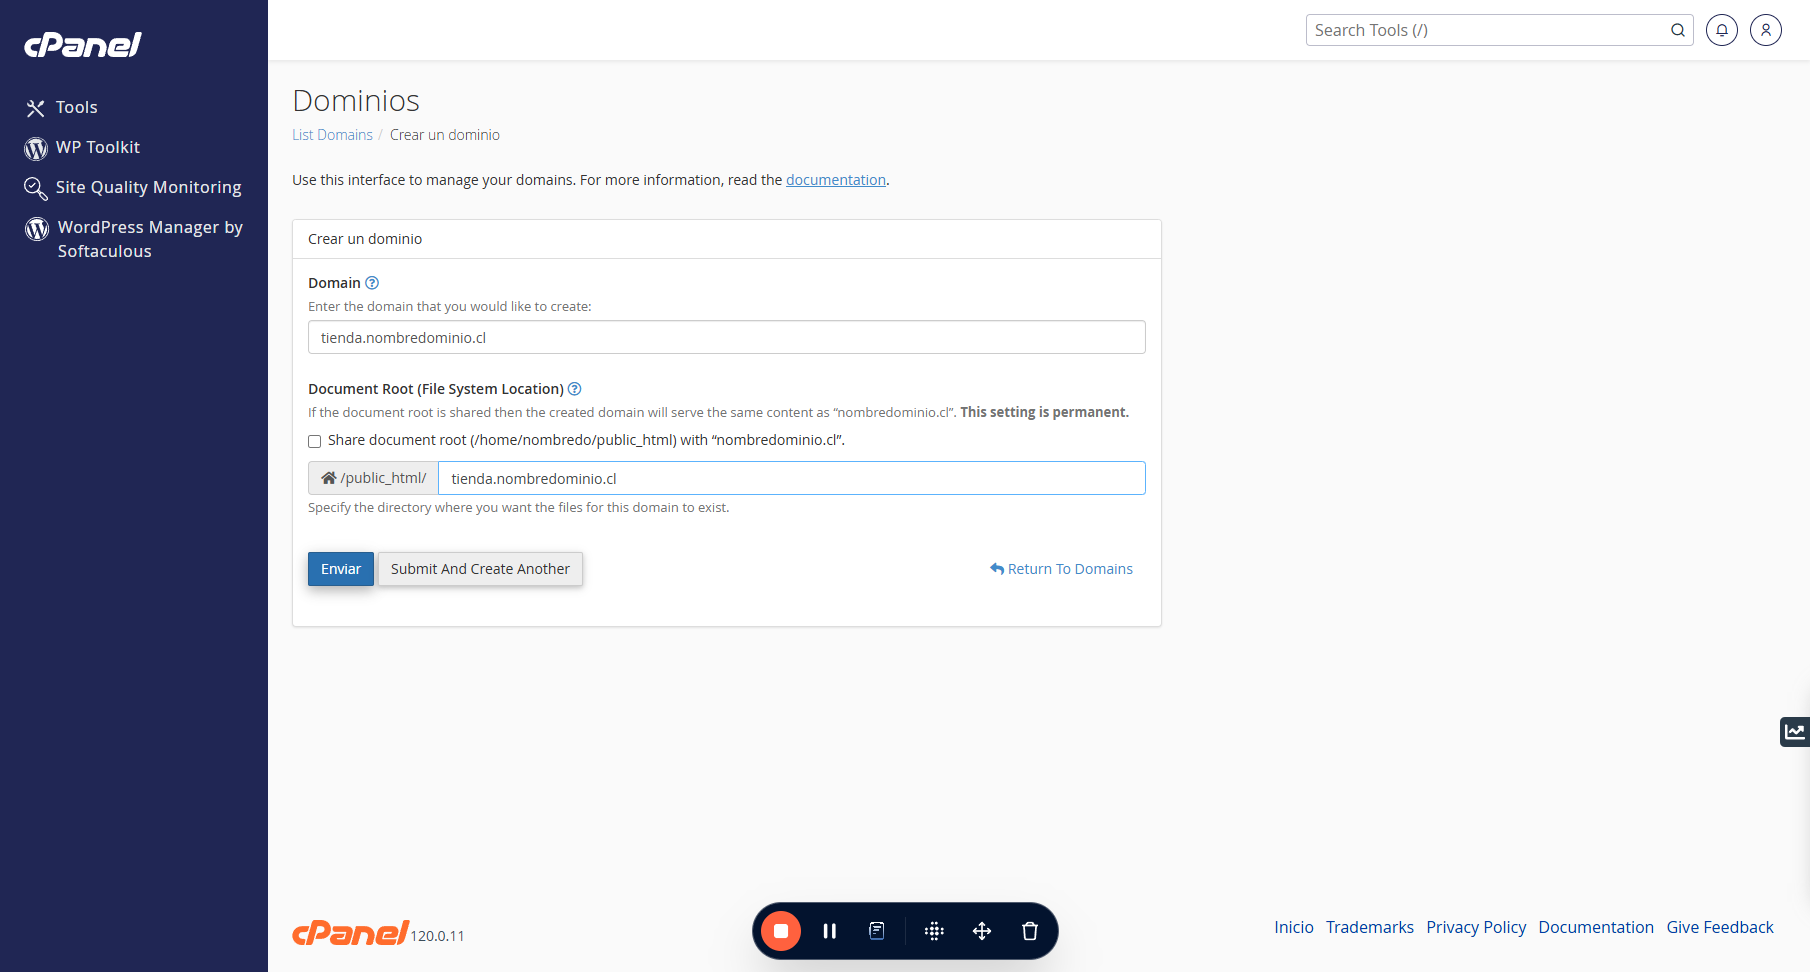
Task: Click Give Feedback footer link
Action: coord(1720,927)
